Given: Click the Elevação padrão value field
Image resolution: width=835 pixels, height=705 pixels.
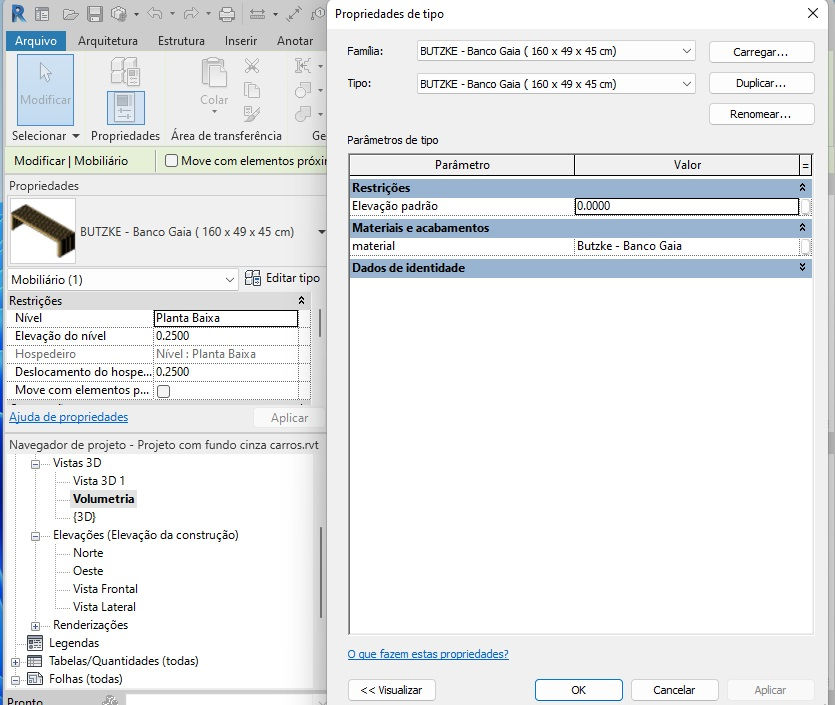Looking at the screenshot, I should click(x=686, y=207).
